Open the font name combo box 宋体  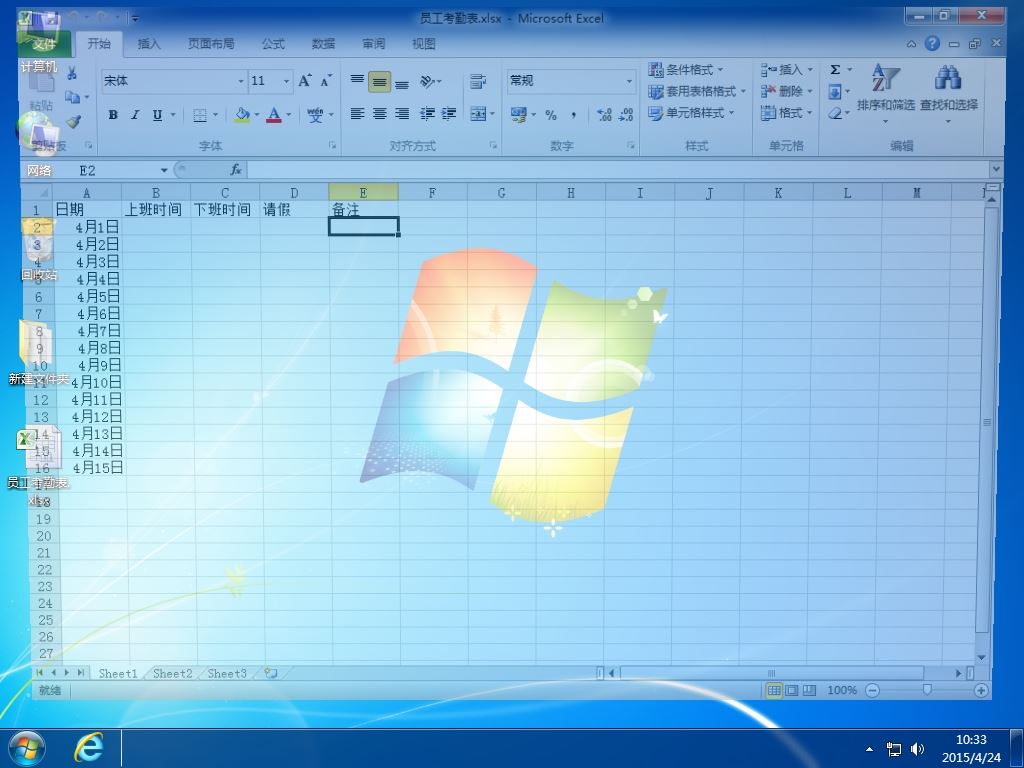click(x=174, y=81)
